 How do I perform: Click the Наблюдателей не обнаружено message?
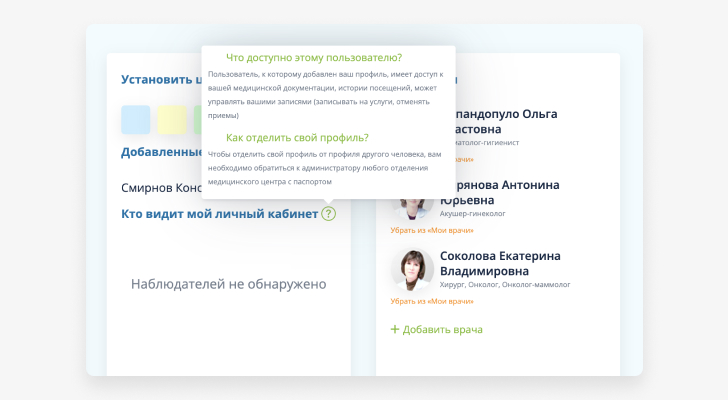(x=228, y=284)
